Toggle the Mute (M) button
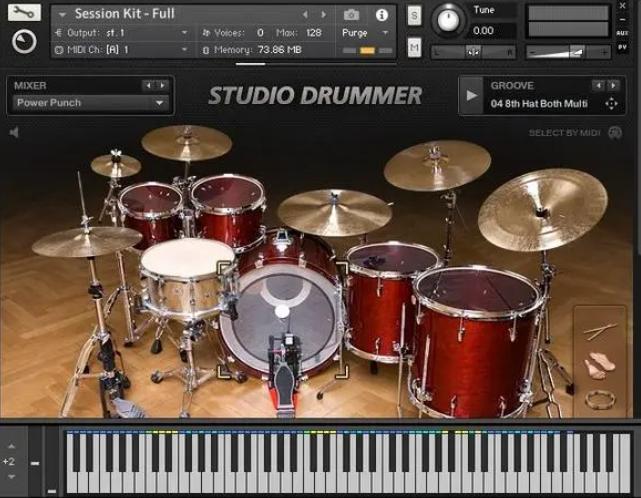The image size is (641, 498). pyautogui.click(x=414, y=47)
